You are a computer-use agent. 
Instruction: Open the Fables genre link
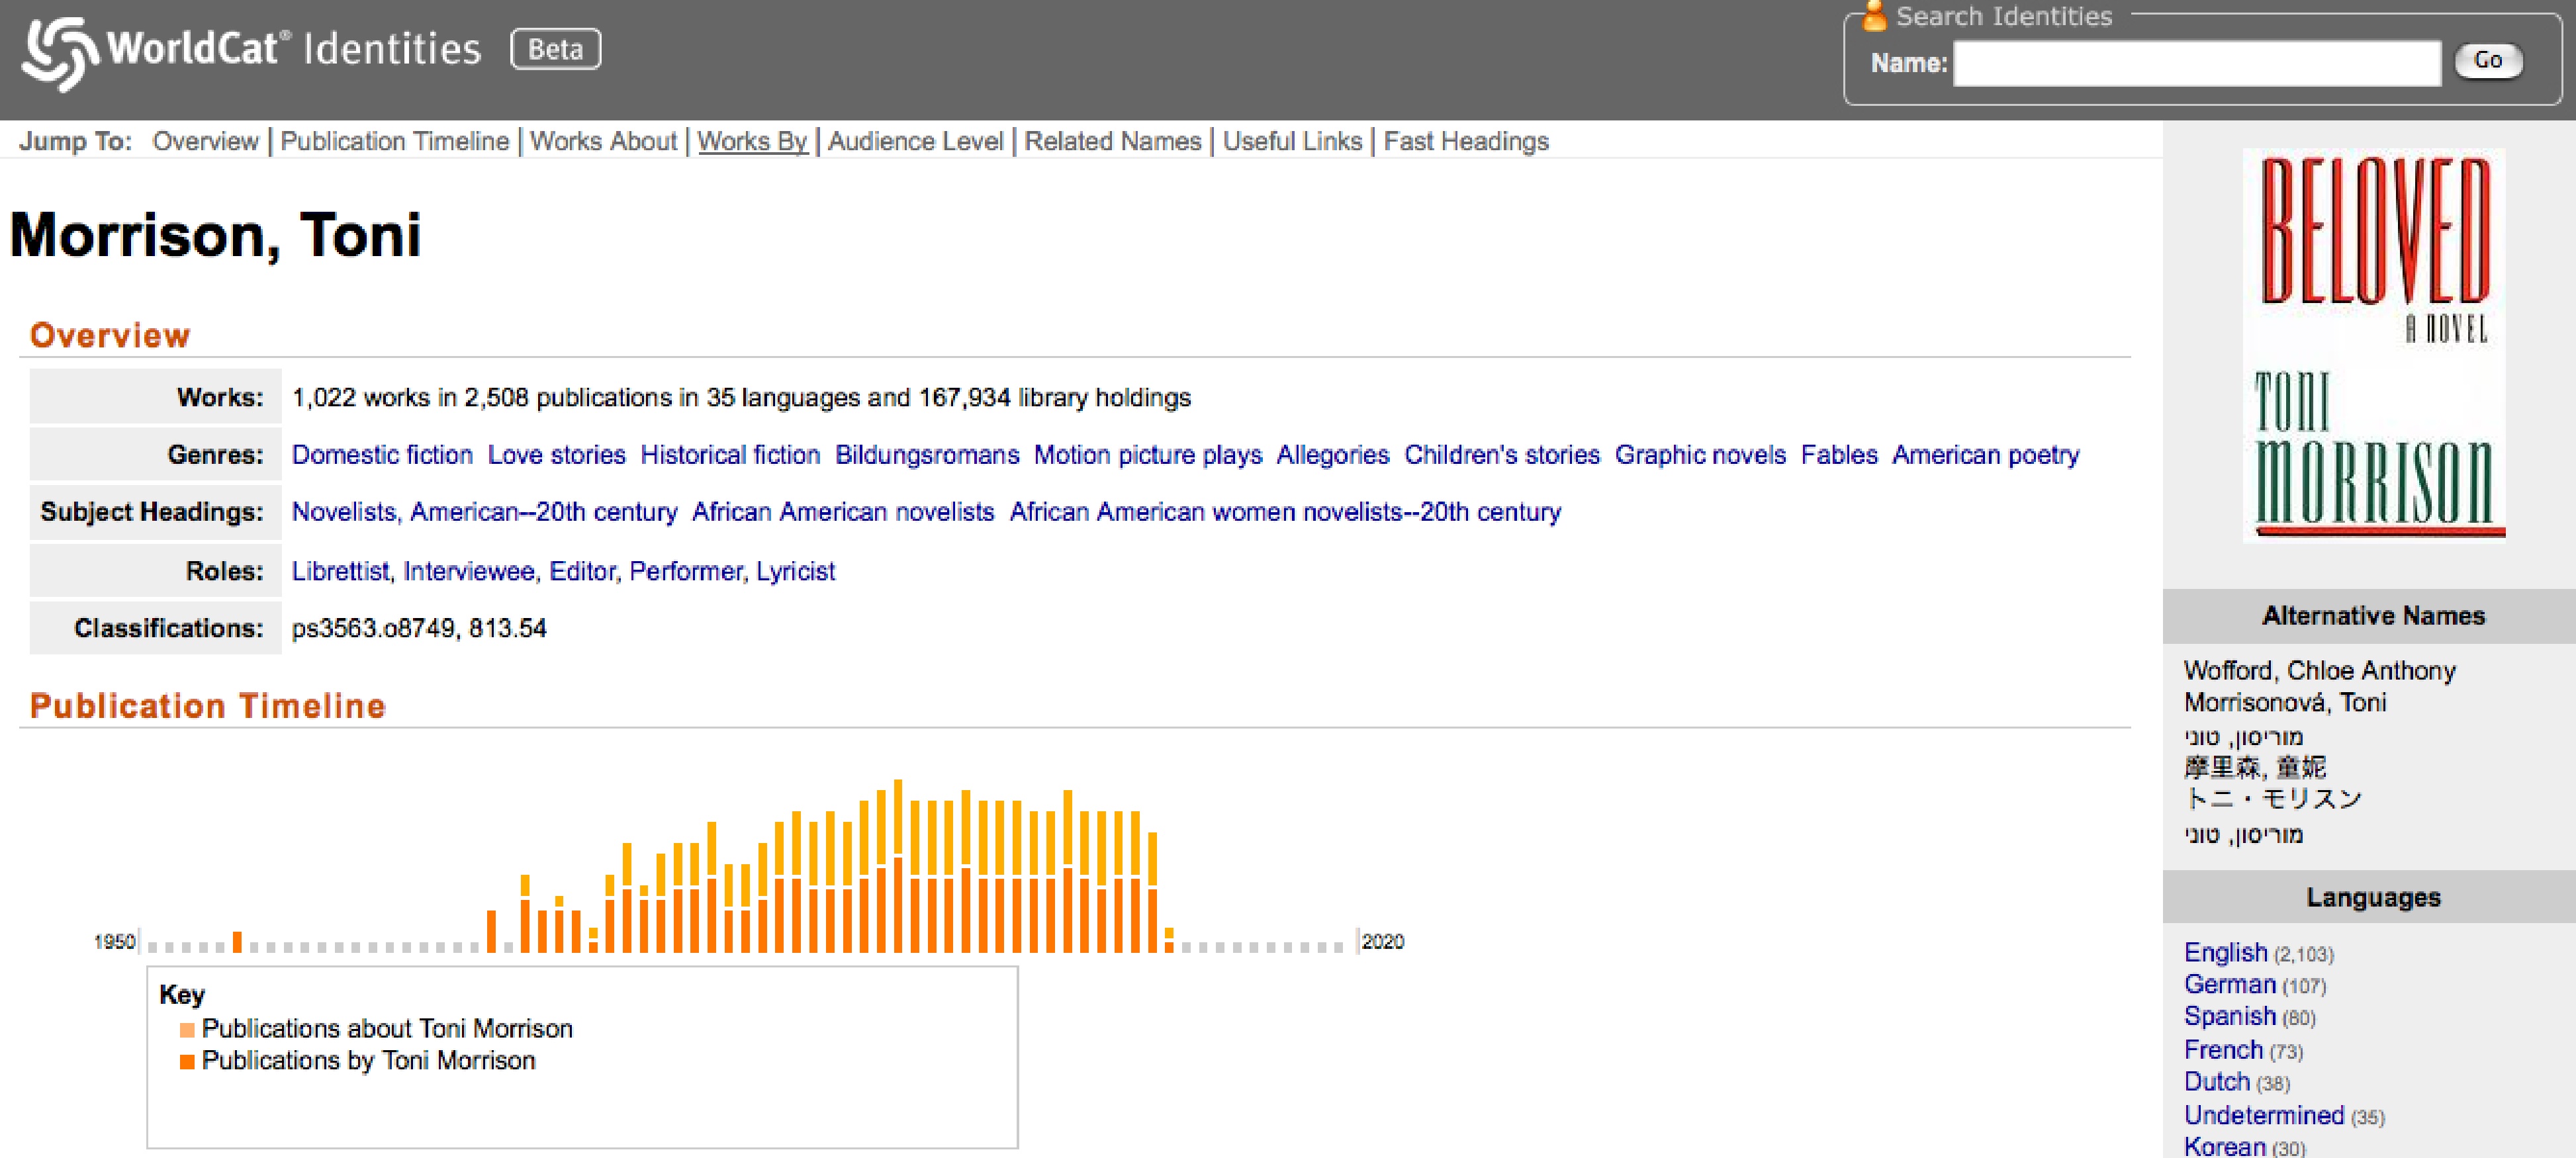click(1839, 455)
